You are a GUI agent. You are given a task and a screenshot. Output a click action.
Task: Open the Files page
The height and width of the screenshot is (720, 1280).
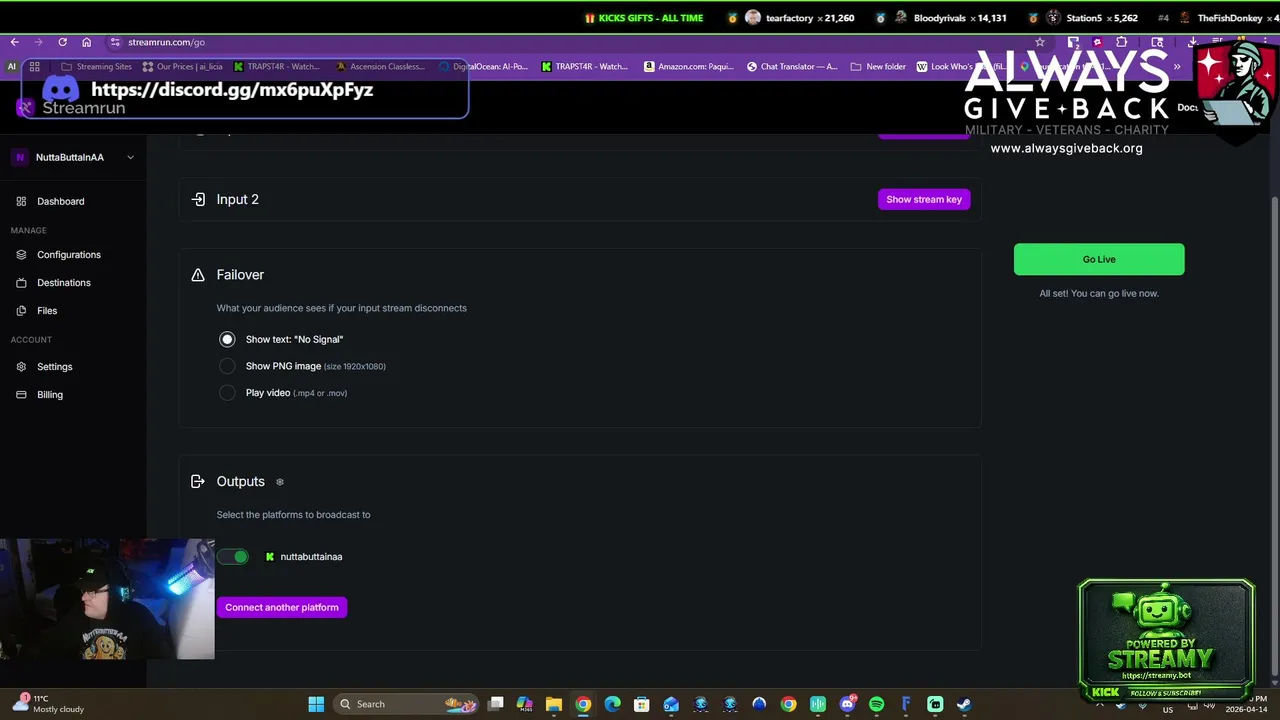[47, 311]
